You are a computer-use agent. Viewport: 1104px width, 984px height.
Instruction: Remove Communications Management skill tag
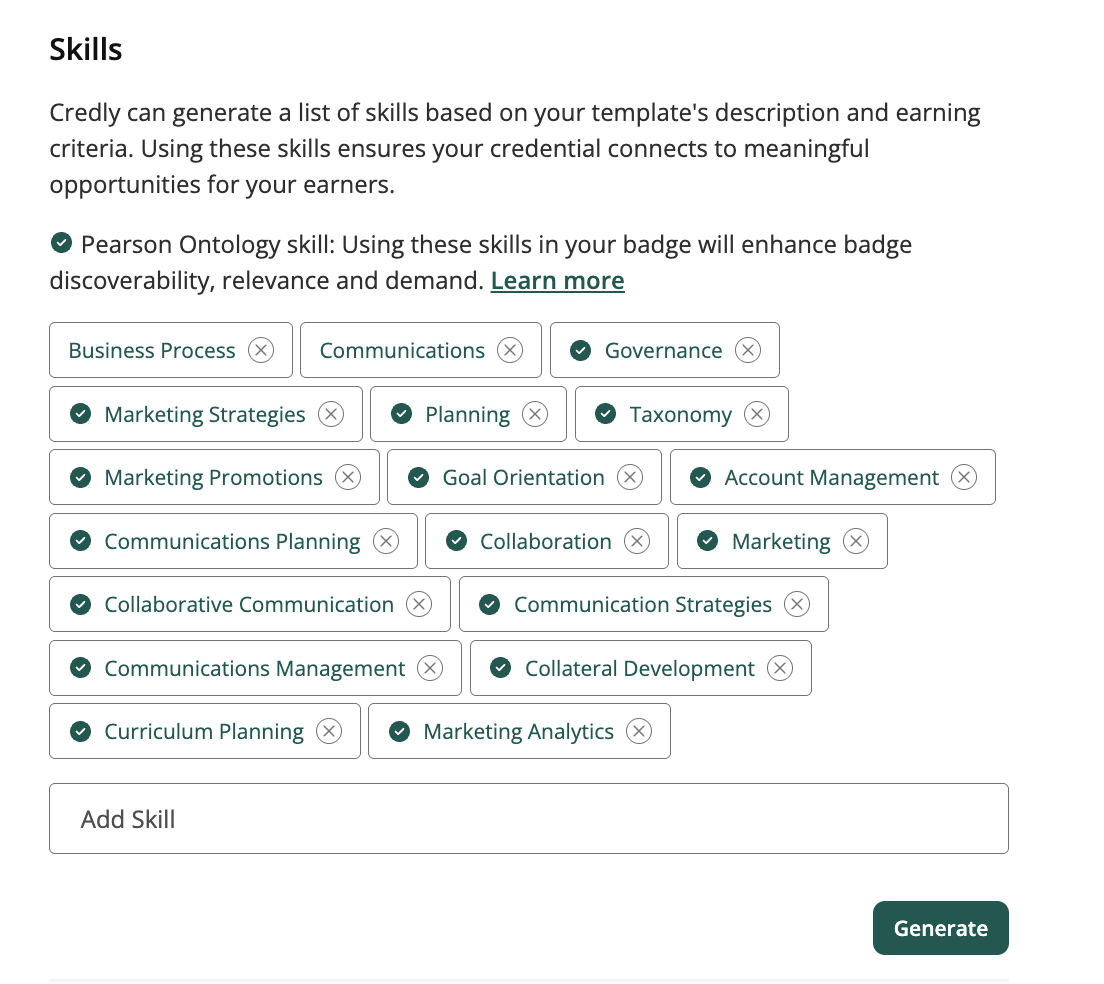430,668
